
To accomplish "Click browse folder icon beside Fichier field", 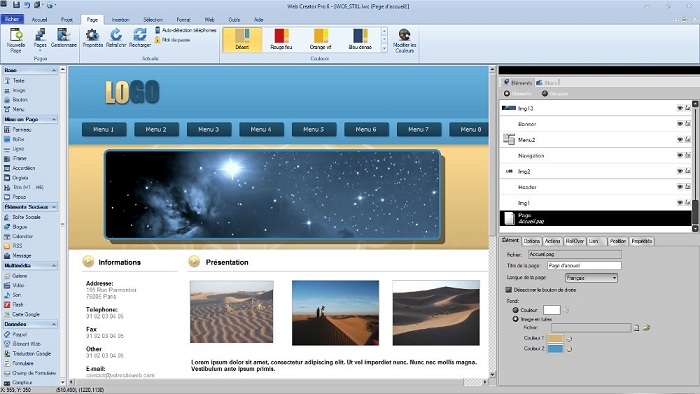I will coord(646,328).
